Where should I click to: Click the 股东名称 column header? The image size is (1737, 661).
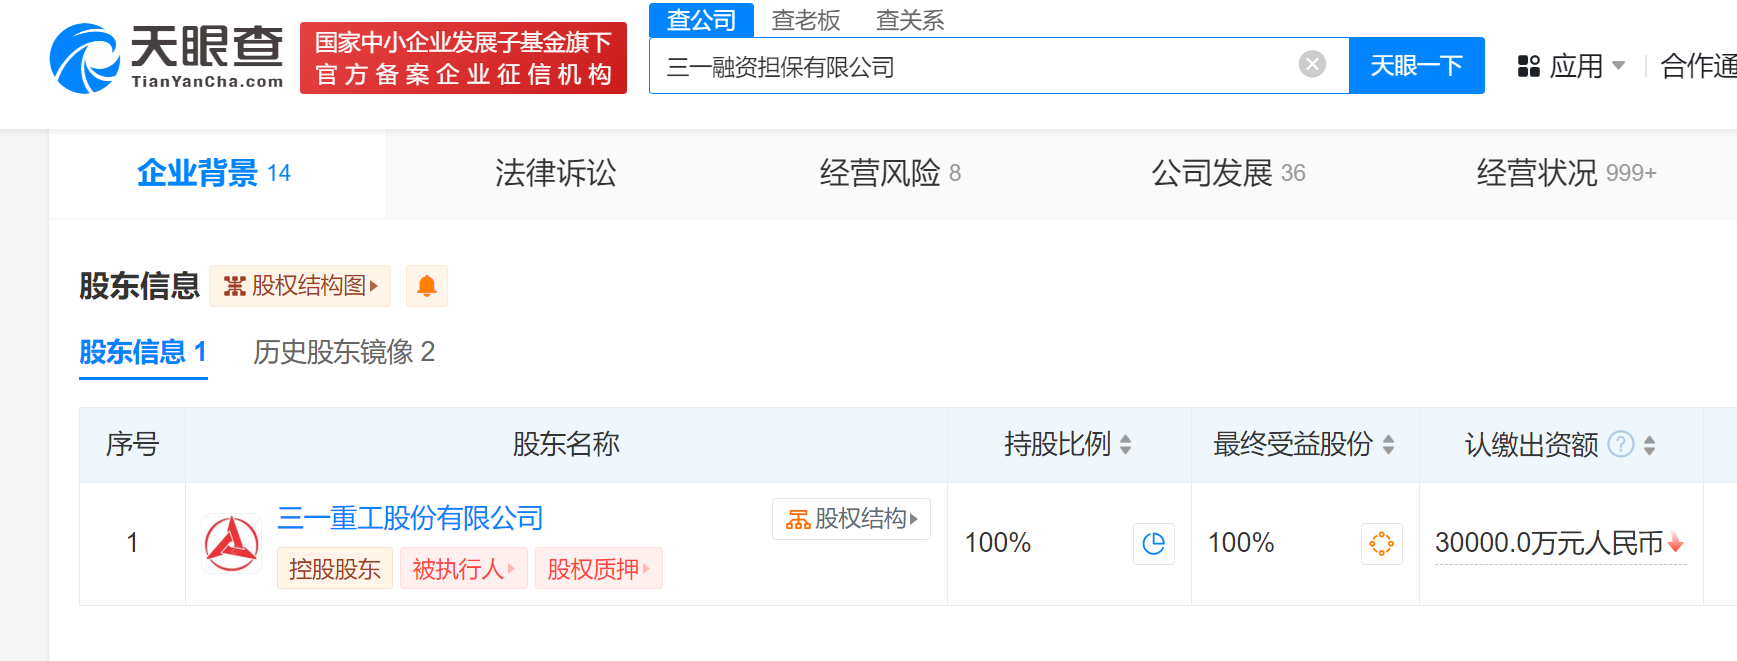click(566, 444)
